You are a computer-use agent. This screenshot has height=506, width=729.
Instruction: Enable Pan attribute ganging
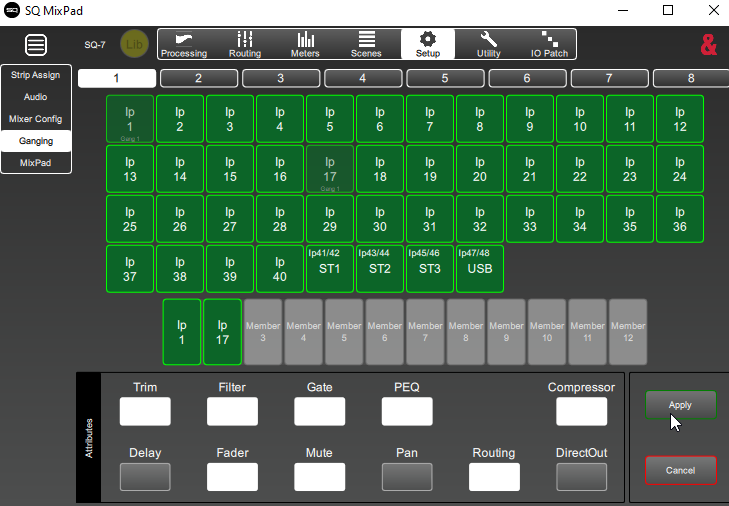click(407, 477)
